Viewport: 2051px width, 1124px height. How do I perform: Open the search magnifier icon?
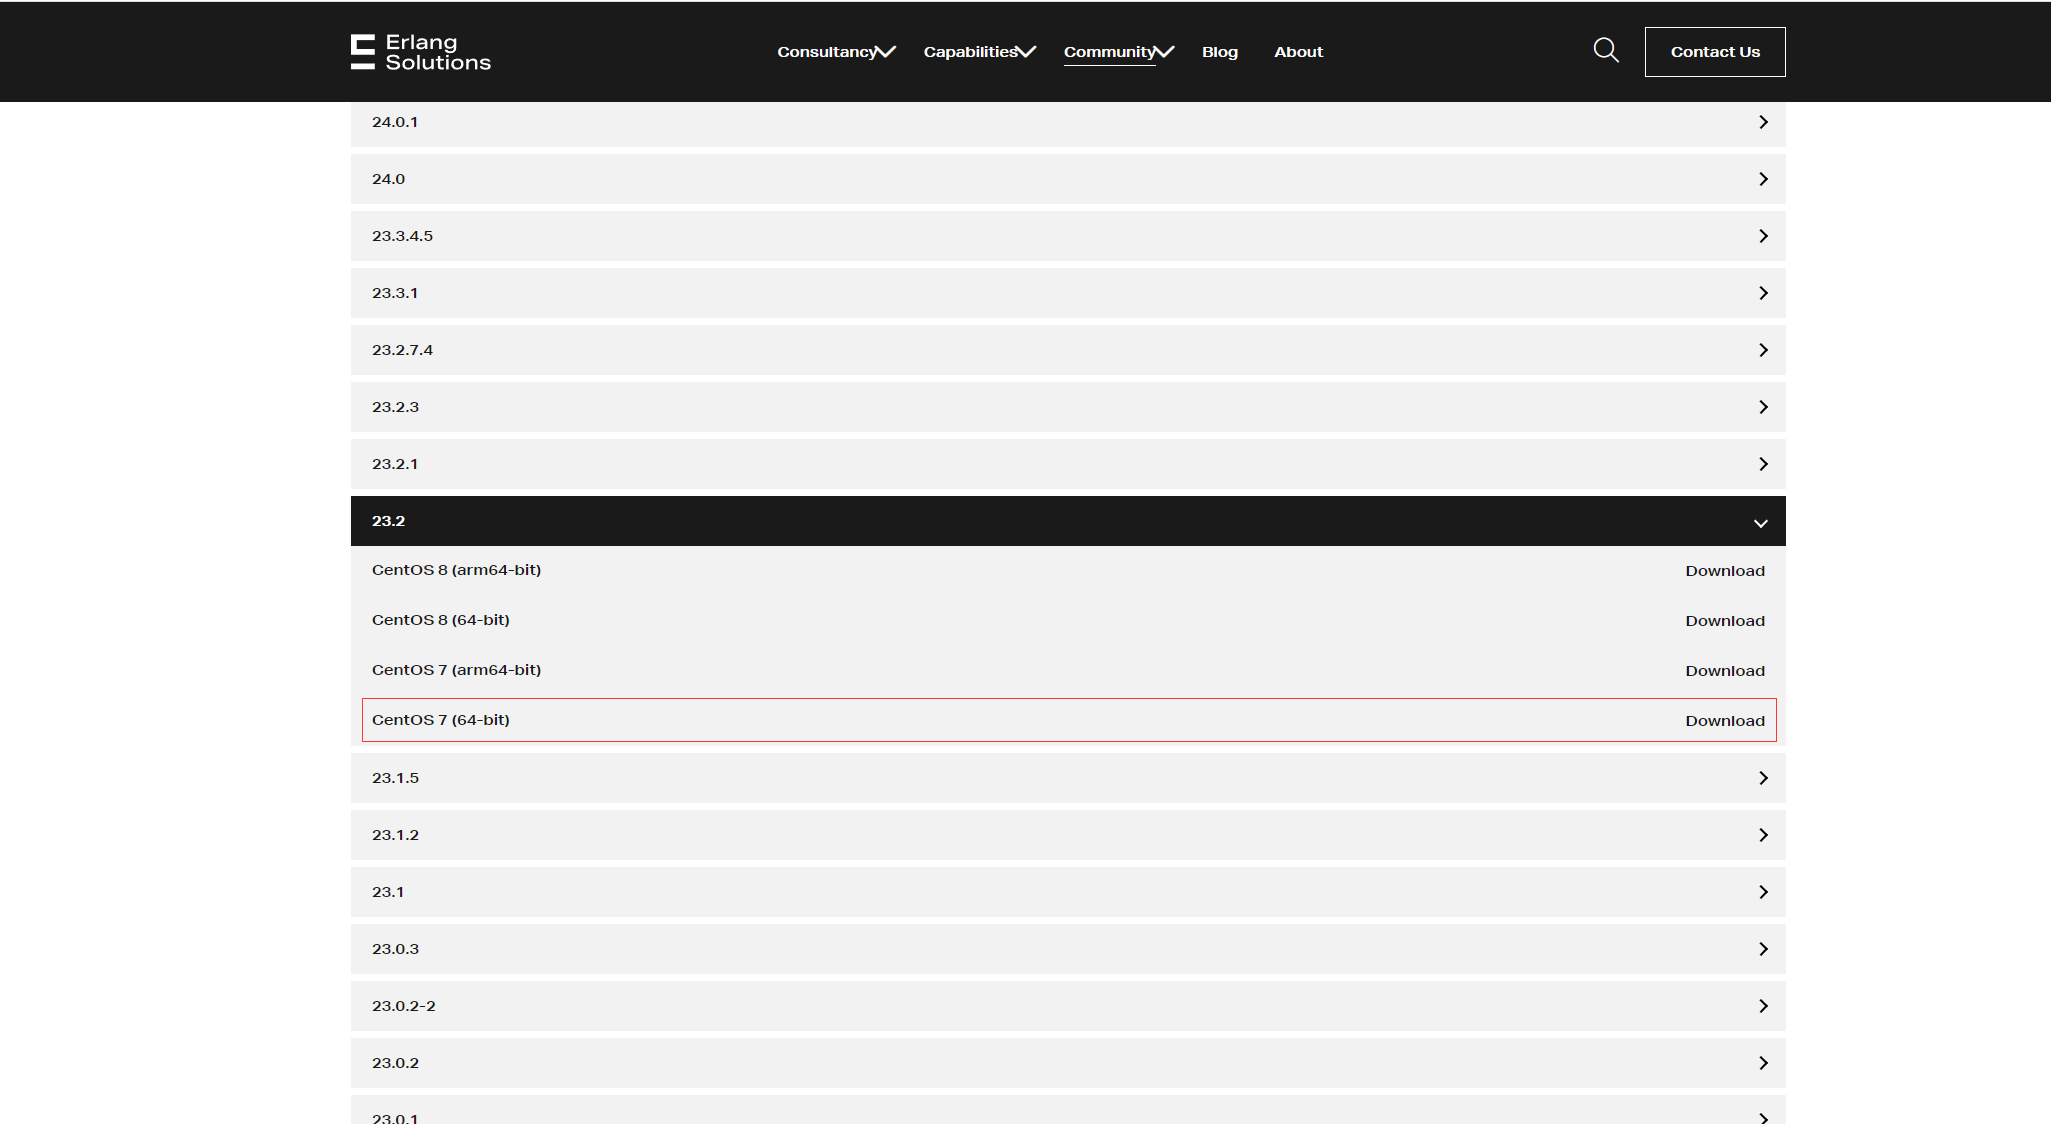tap(1606, 50)
